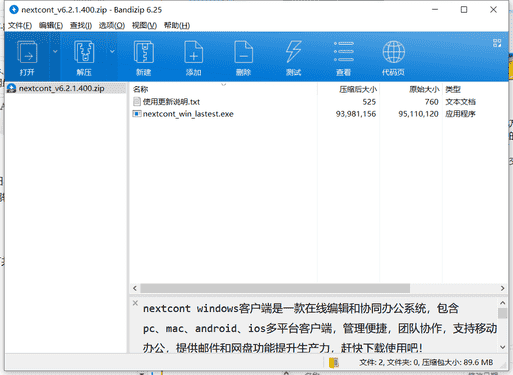
Task: Click the Bandizip logo in title bar
Action: tap(14, 10)
